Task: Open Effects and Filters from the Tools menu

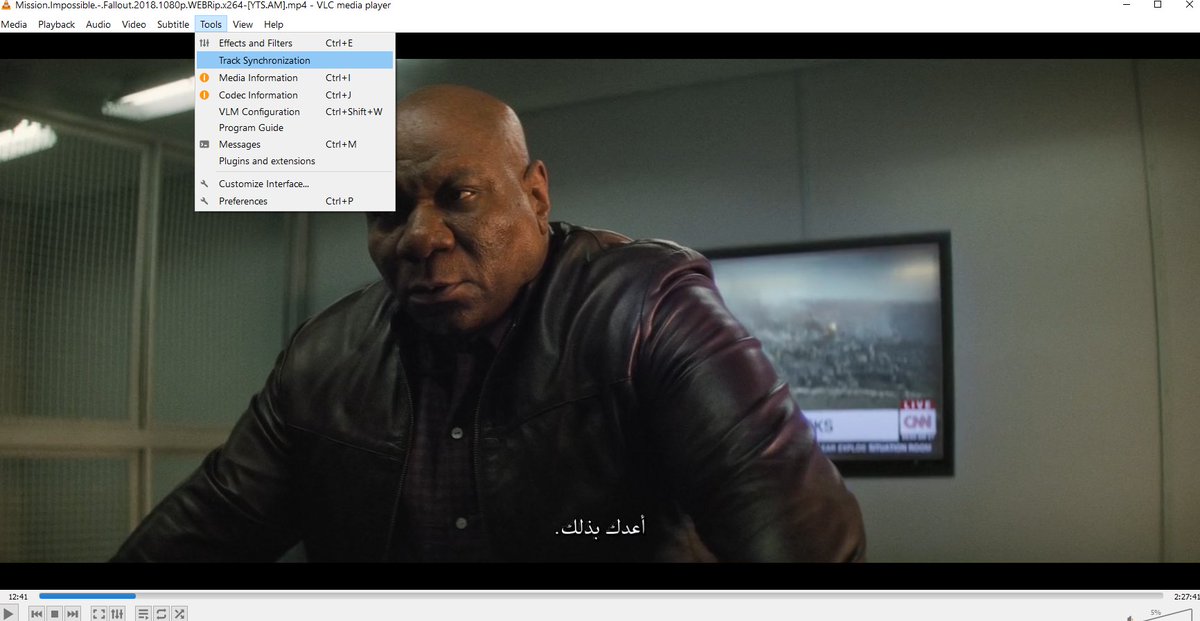Action: pos(295,43)
